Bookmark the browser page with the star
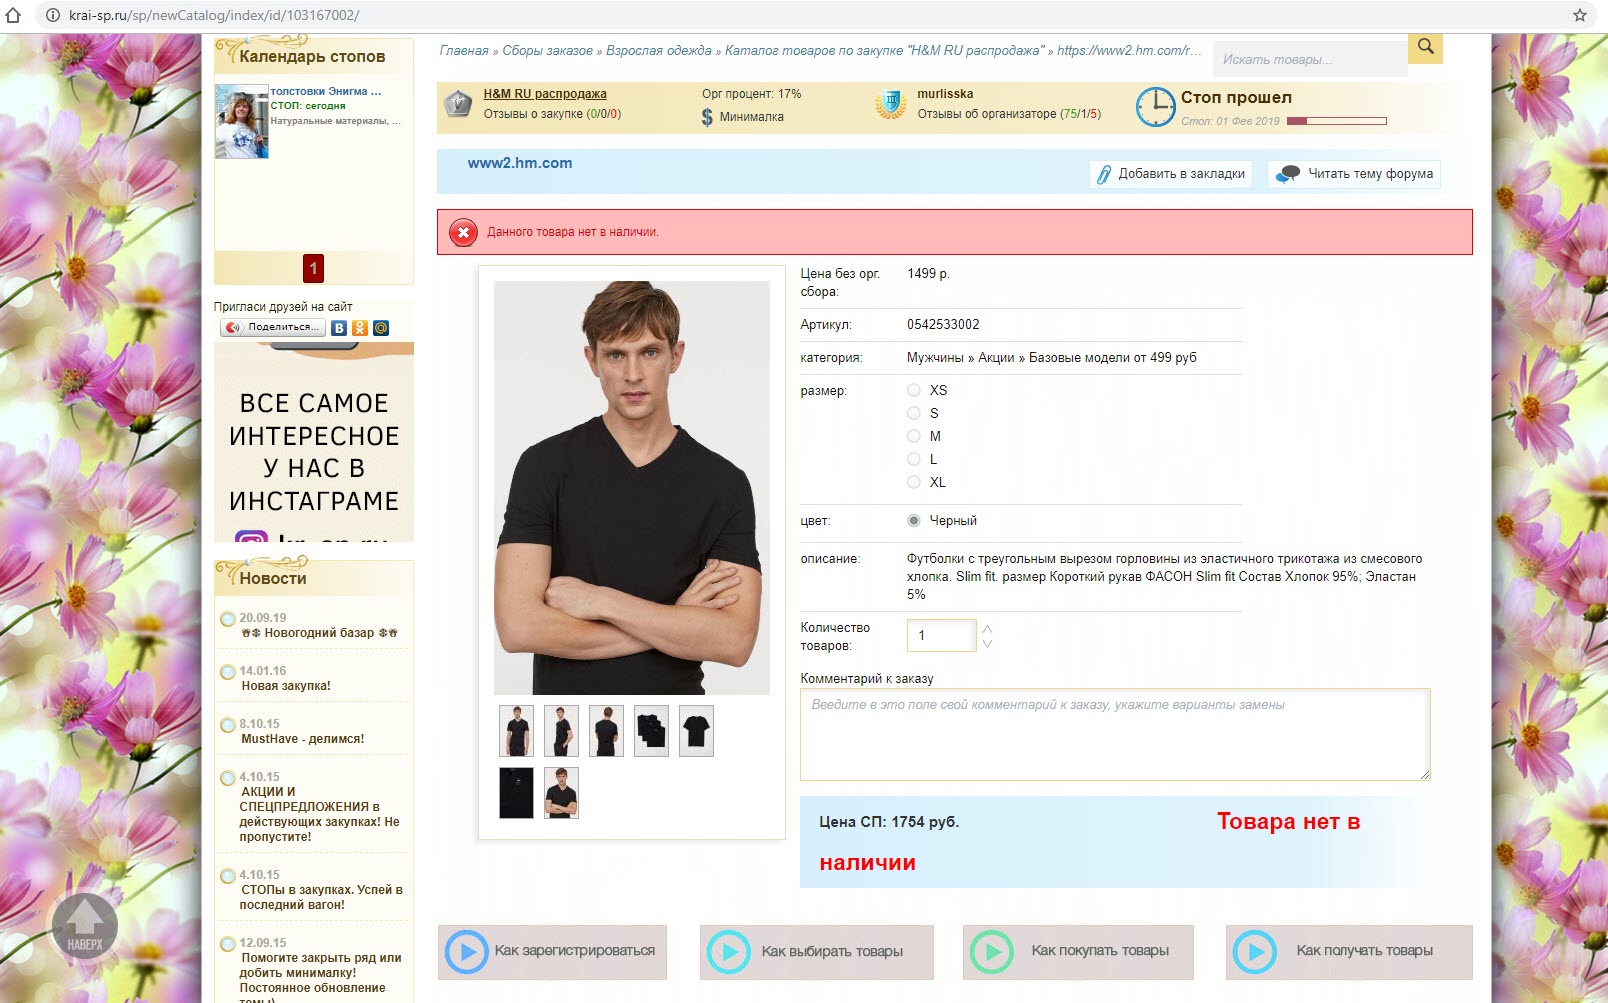The image size is (1608, 1003). click(x=1580, y=15)
